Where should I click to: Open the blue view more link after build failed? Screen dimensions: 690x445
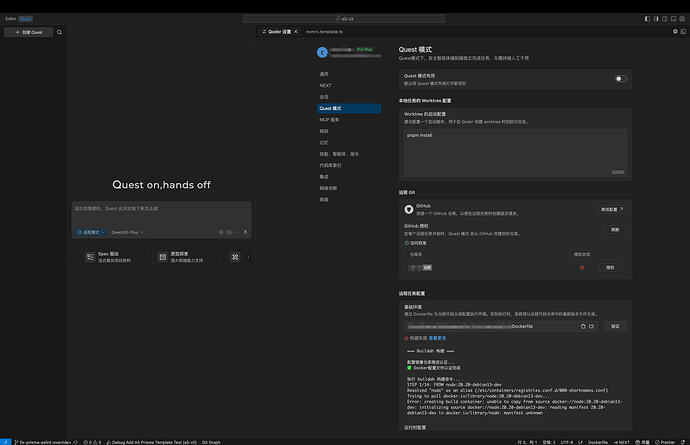(437, 338)
